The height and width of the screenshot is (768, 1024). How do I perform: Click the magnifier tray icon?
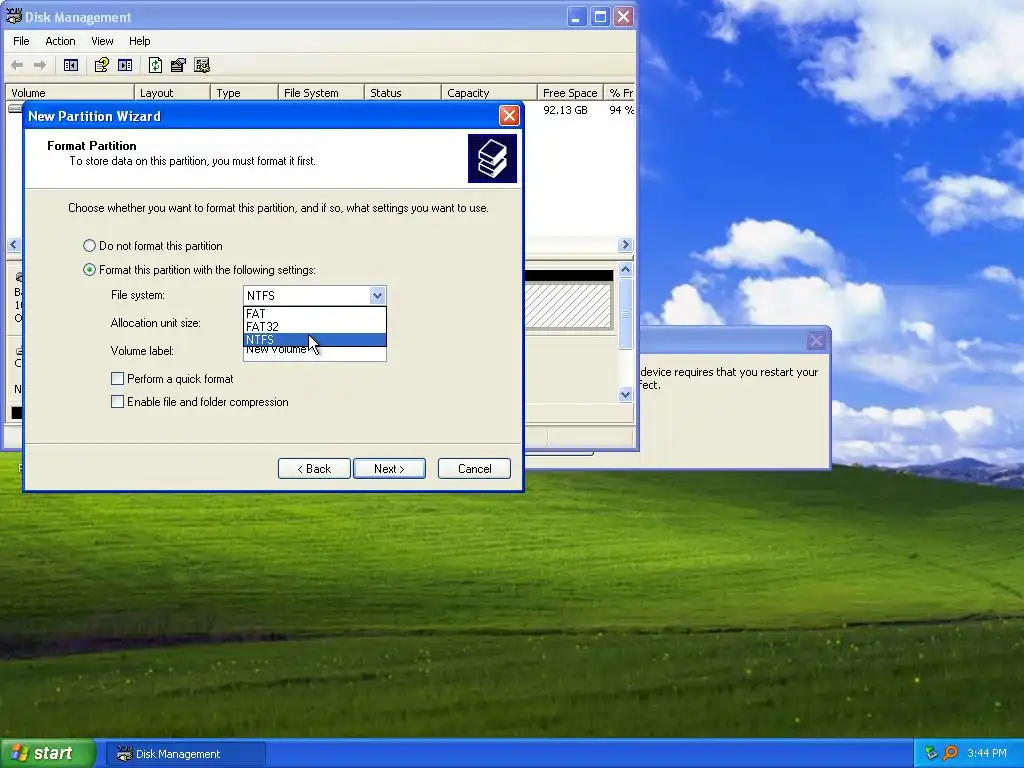pos(950,753)
